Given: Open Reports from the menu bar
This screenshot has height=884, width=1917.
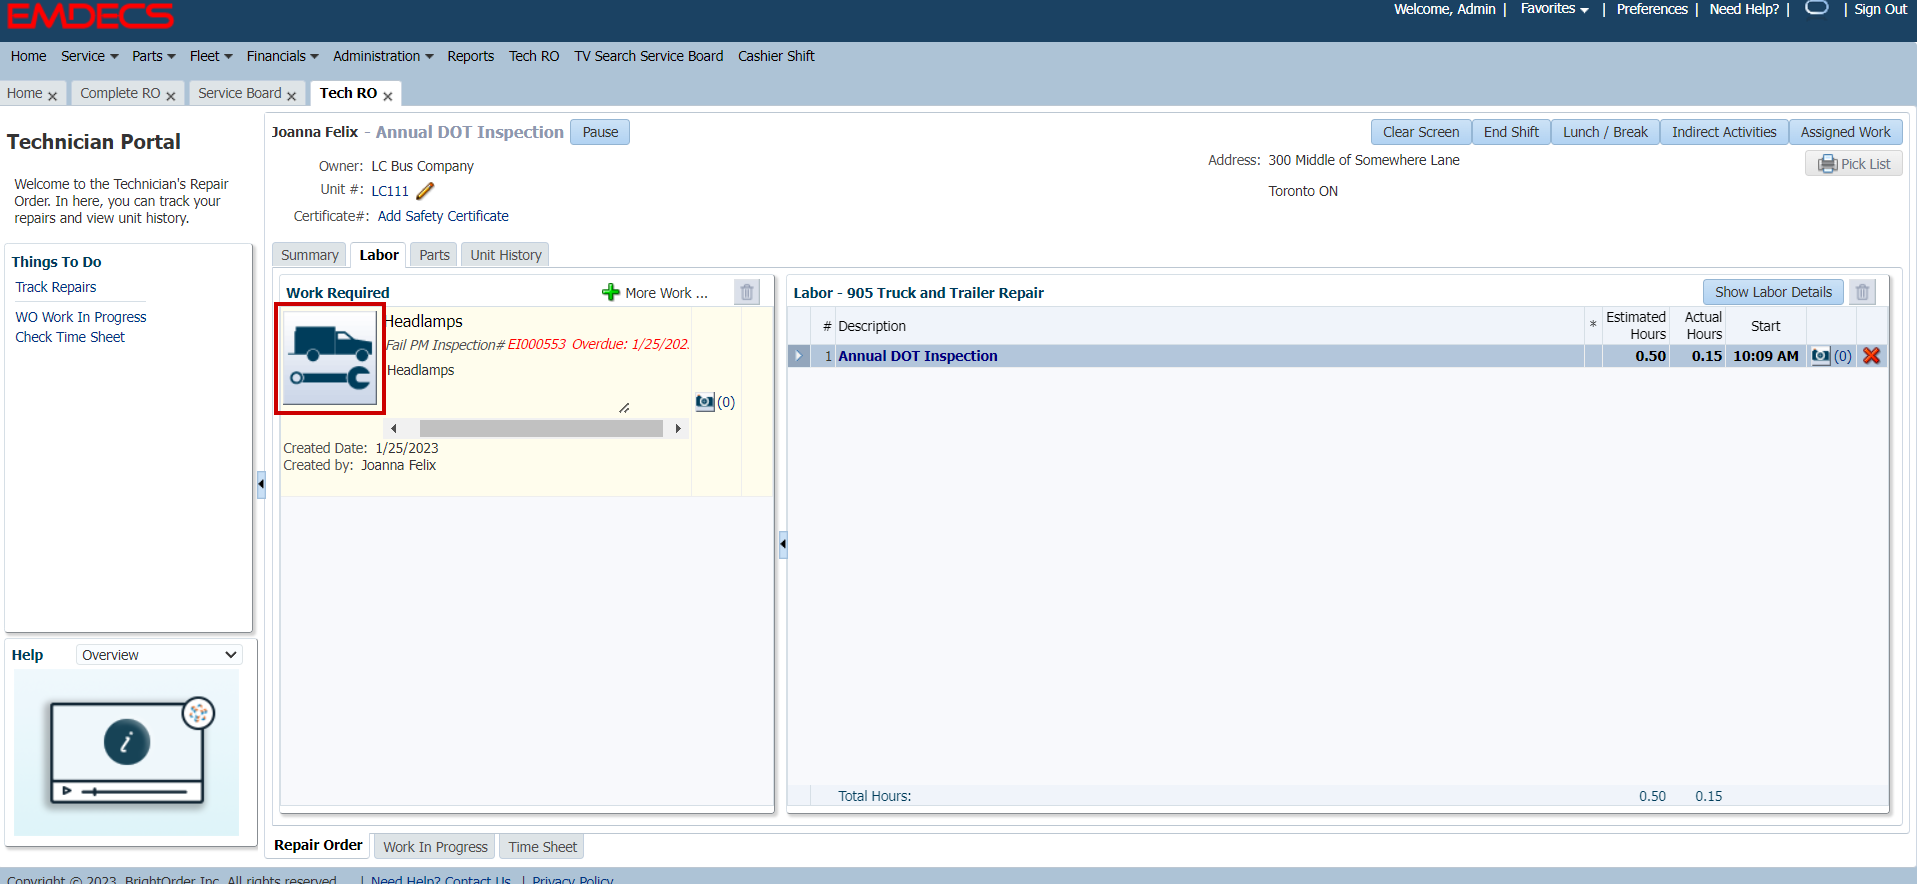Looking at the screenshot, I should coord(470,56).
